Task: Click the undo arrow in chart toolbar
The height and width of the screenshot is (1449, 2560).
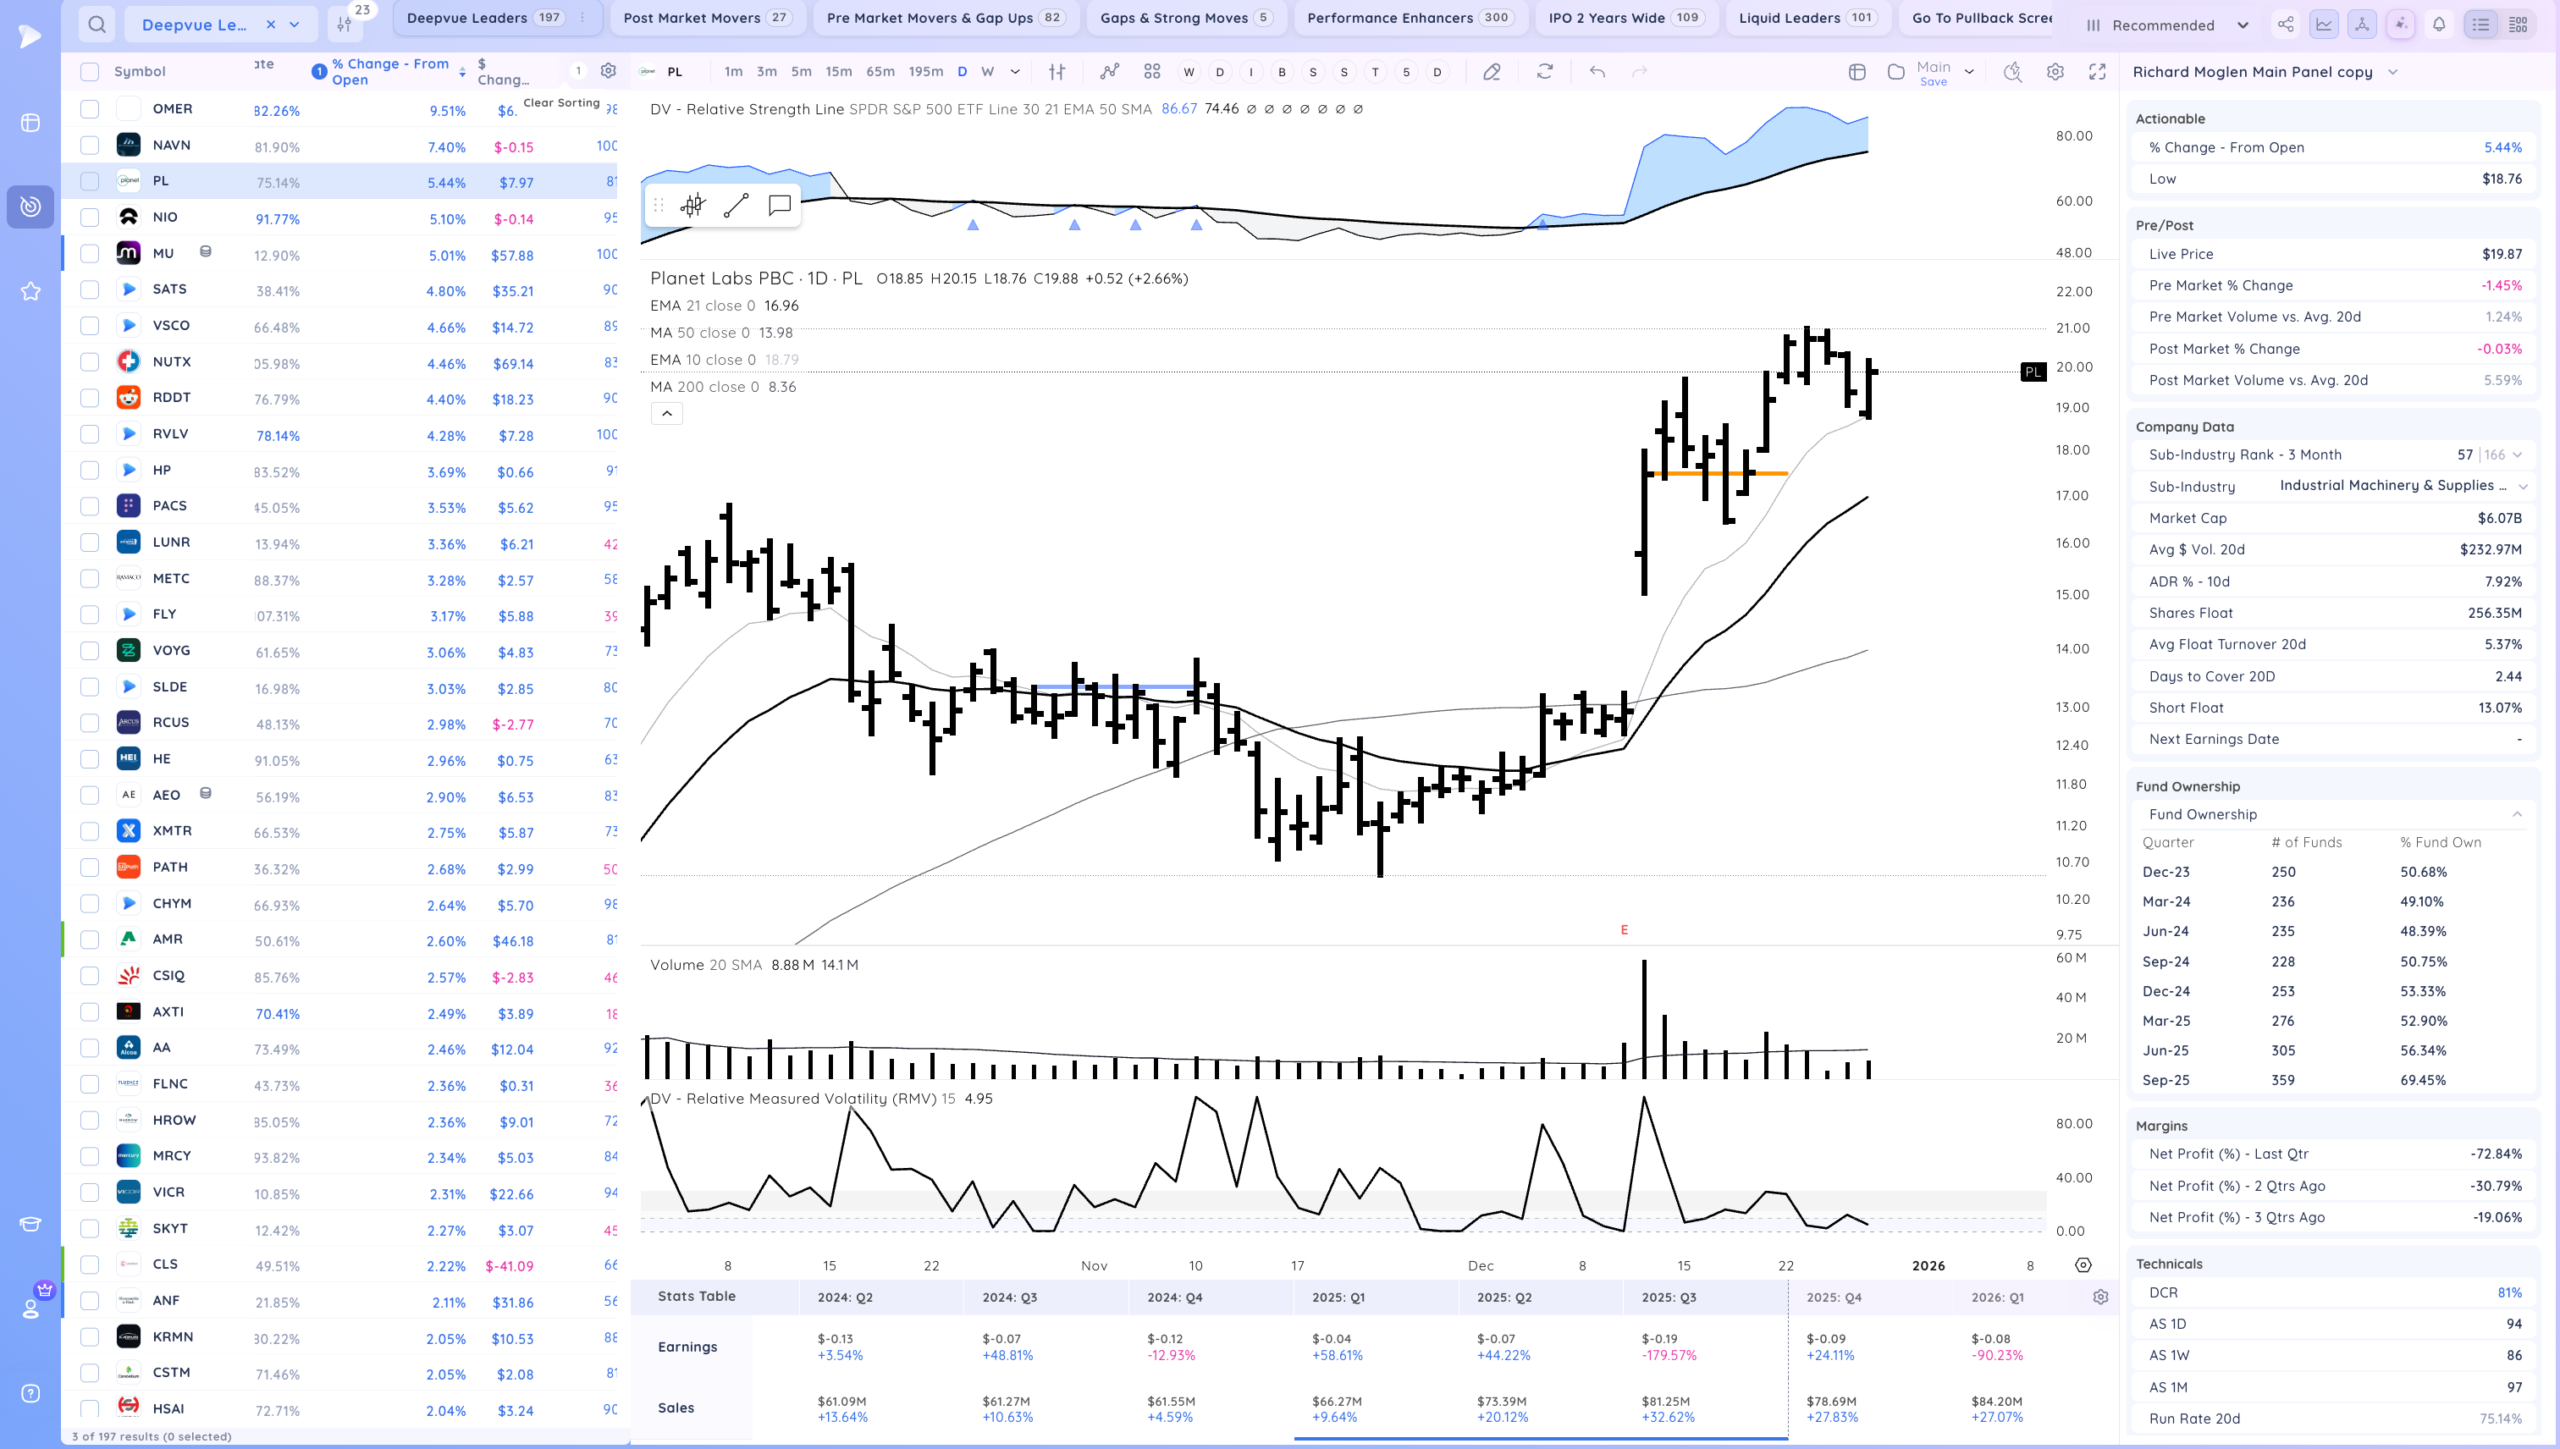Action: 1597,72
